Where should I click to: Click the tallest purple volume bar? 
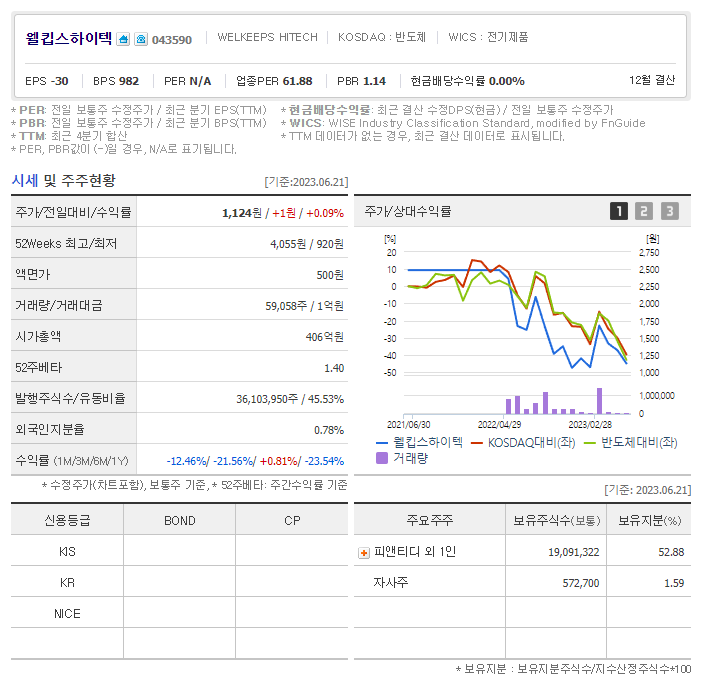(599, 401)
